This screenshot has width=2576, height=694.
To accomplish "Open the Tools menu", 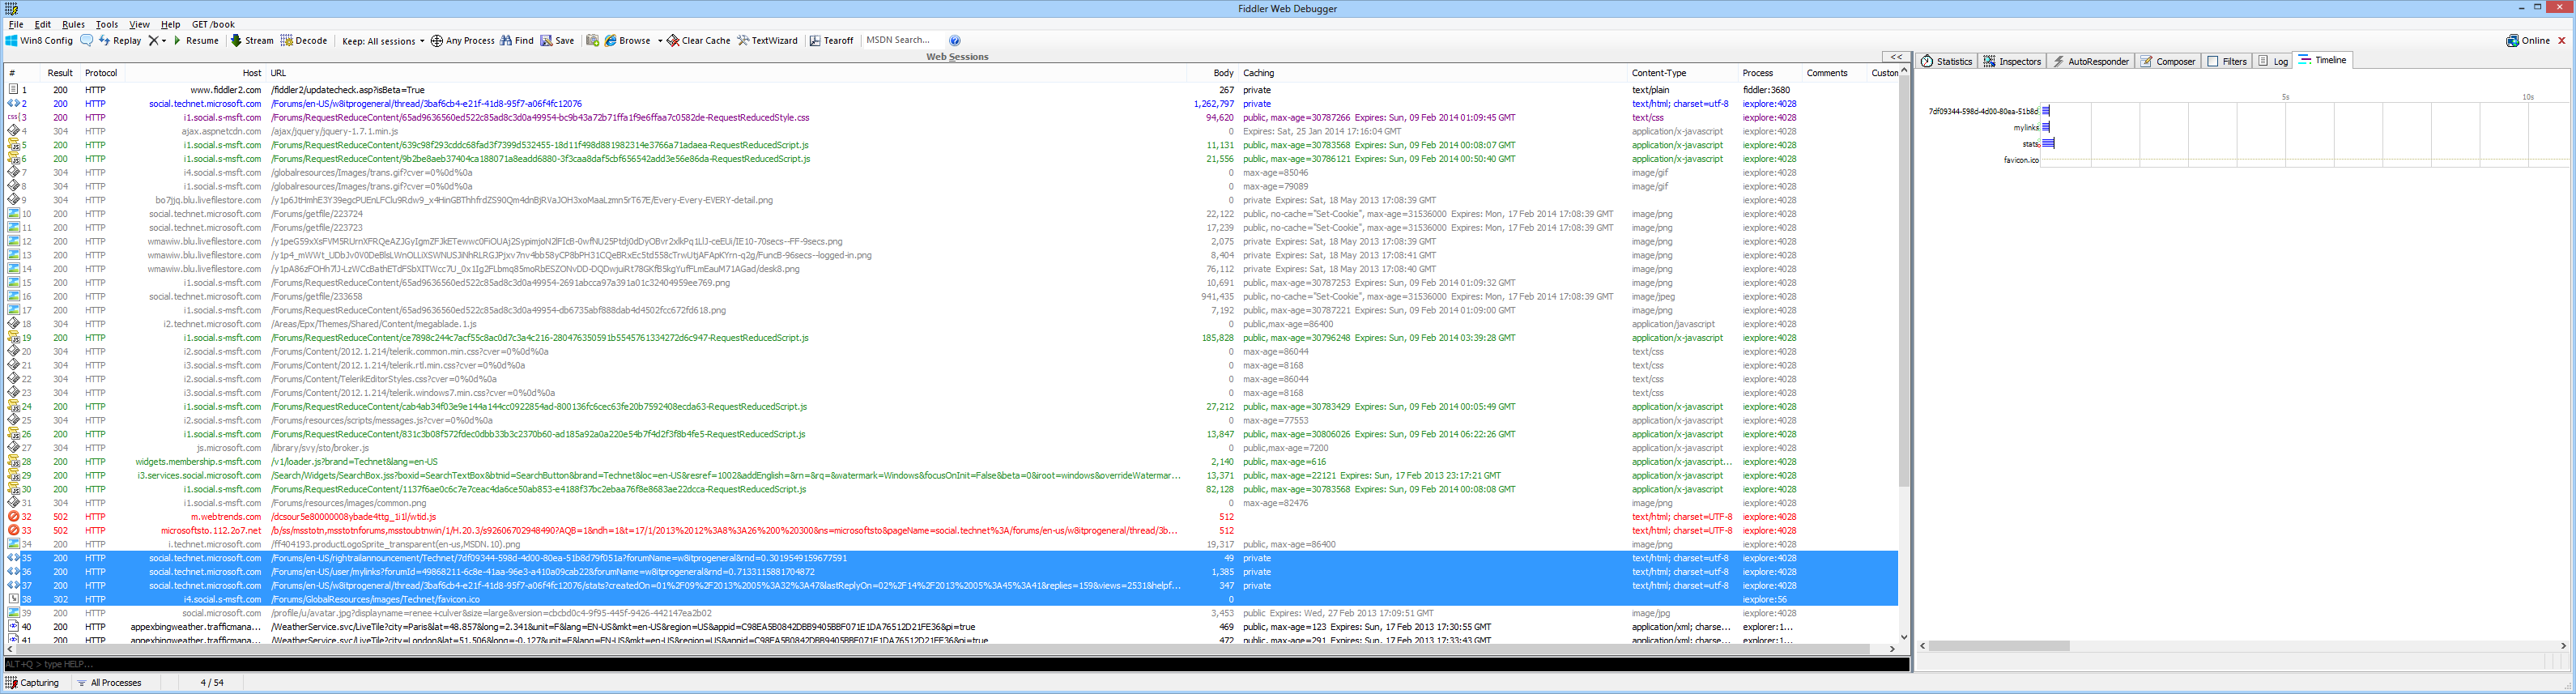I will [x=107, y=24].
